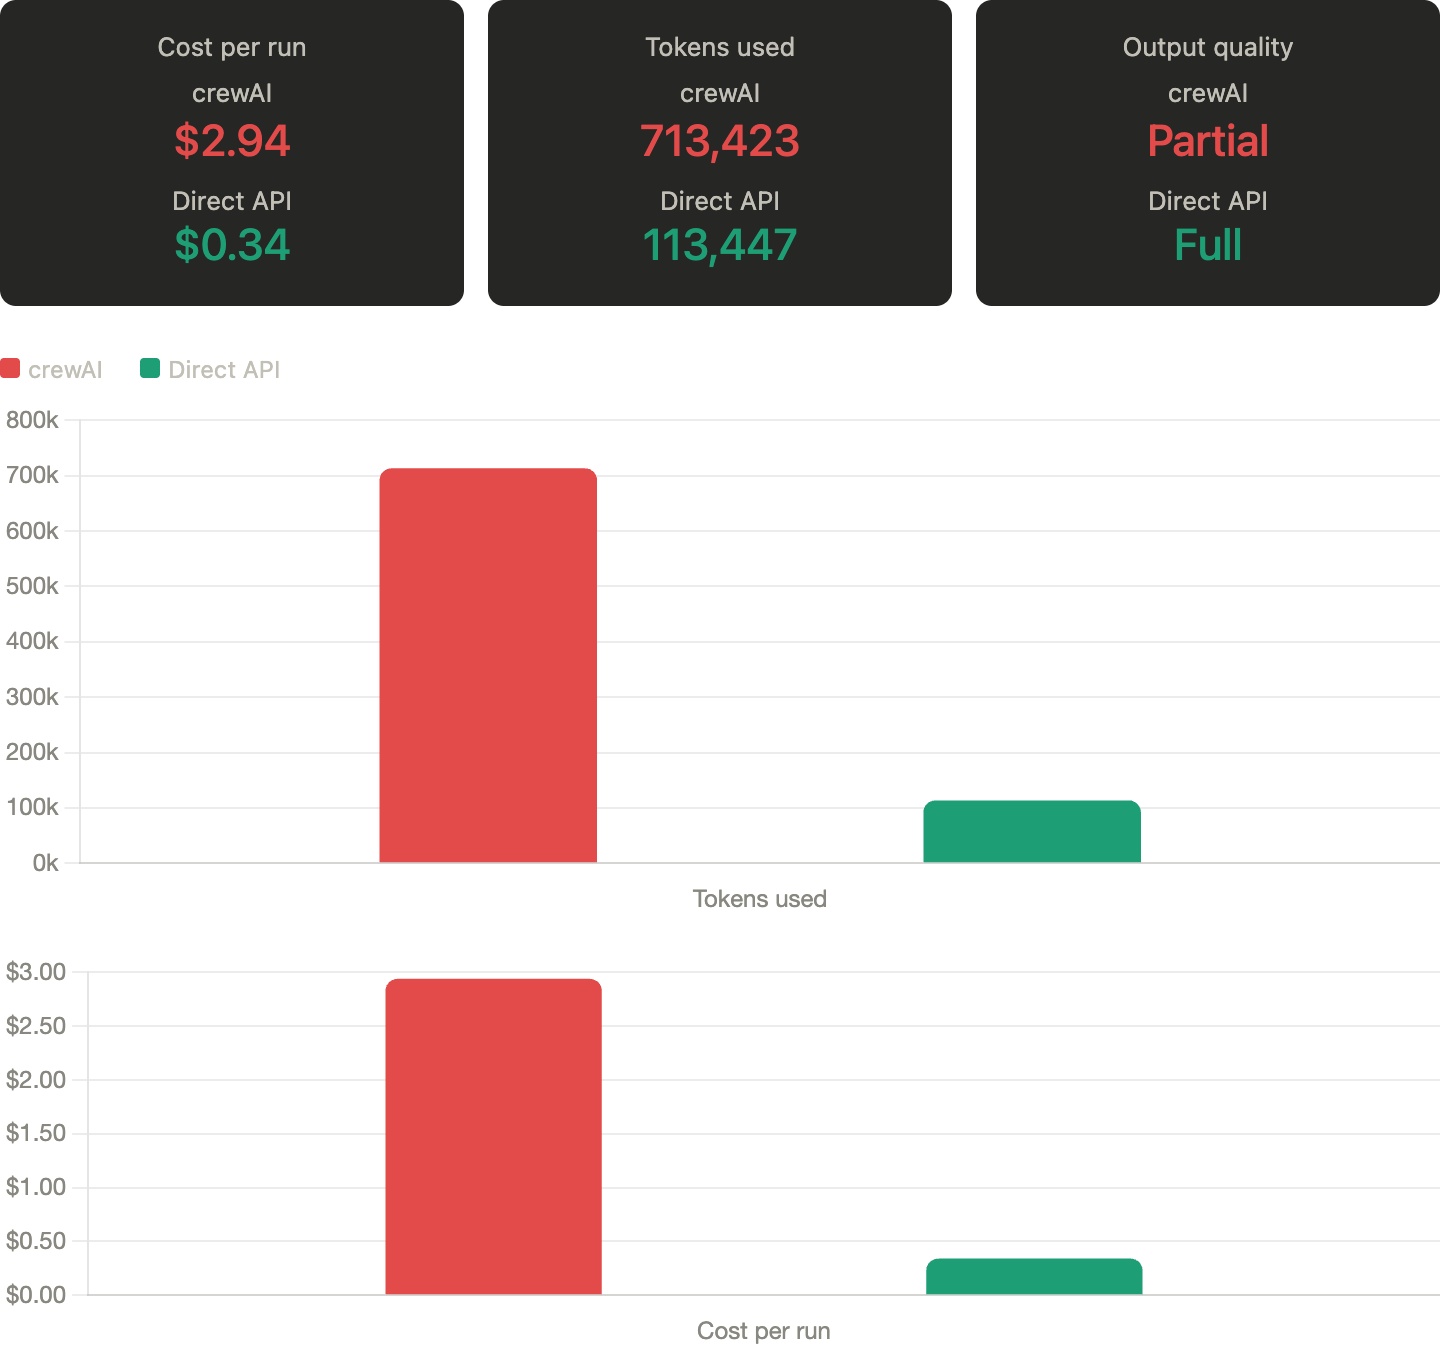This screenshot has height=1352, width=1440.
Task: Click the Cost per run chart axis label
Action: click(x=763, y=1331)
